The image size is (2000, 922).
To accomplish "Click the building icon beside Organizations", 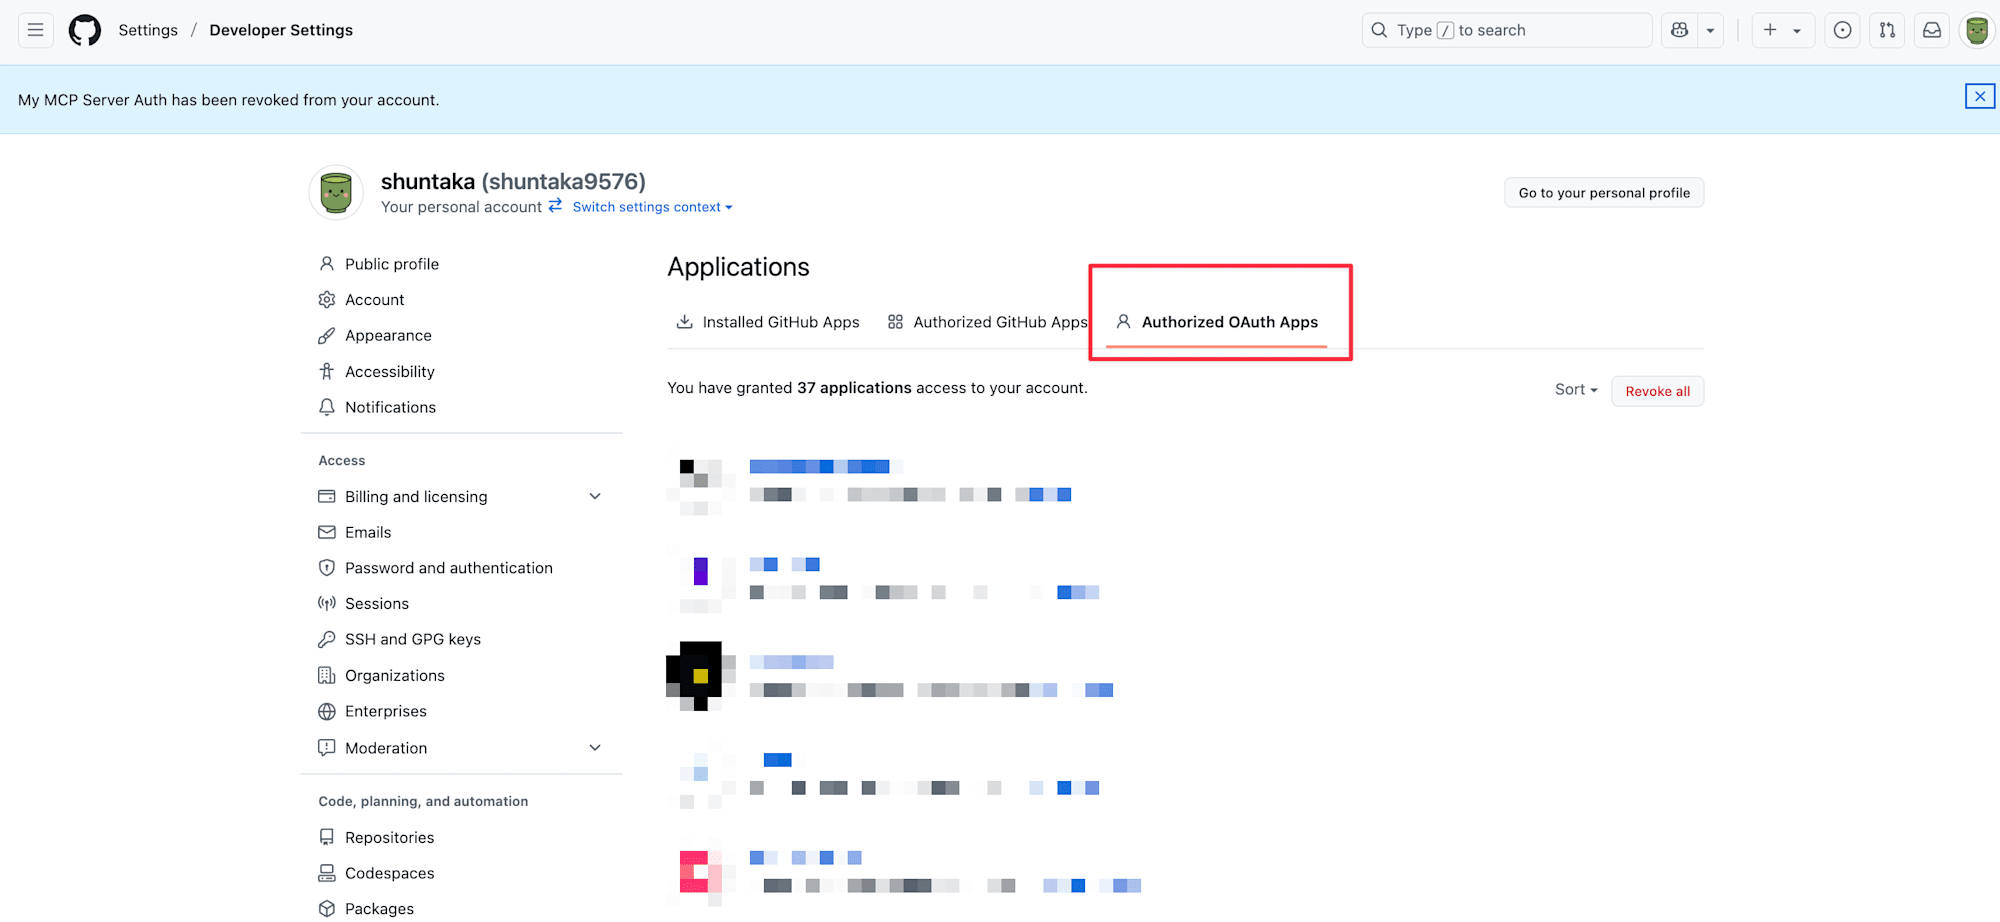I will [326, 676].
